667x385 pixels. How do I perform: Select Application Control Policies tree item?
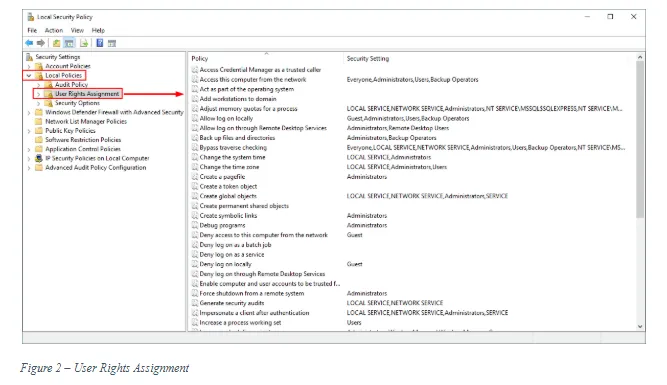[83, 149]
